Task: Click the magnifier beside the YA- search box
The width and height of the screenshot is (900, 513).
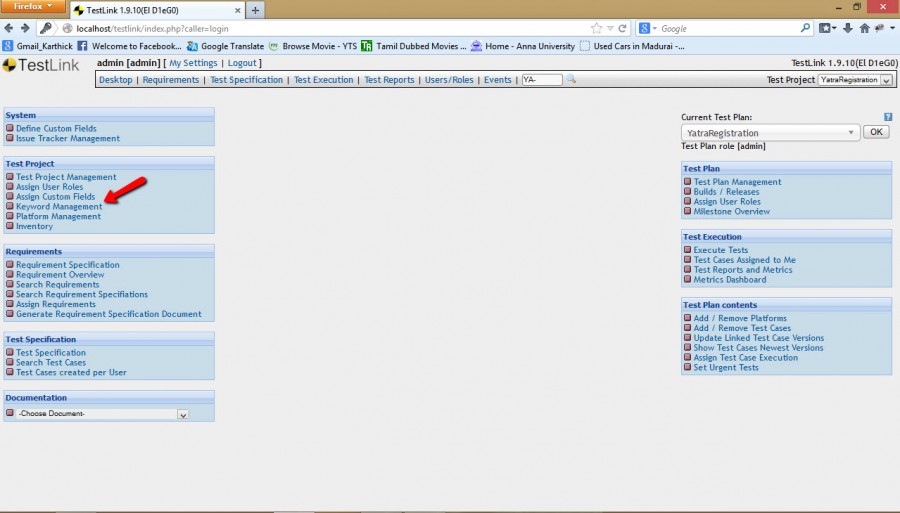Action: (x=571, y=79)
